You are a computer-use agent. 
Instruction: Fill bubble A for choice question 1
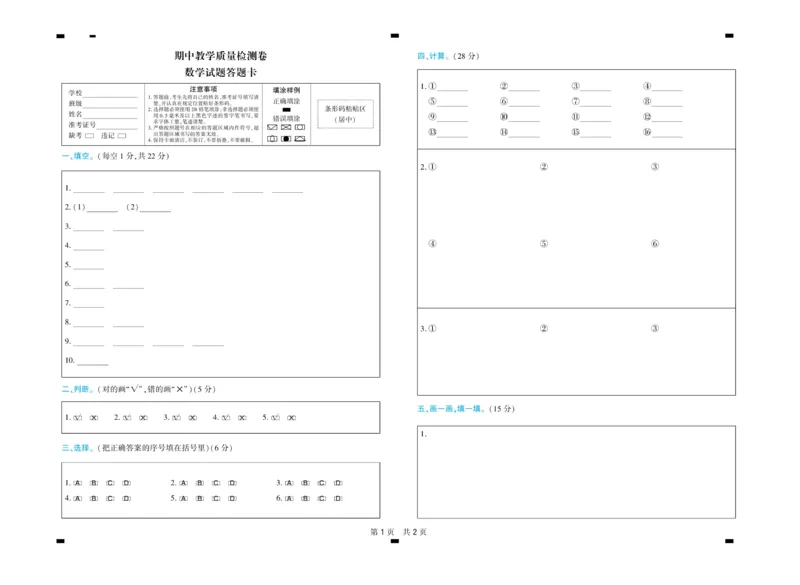tap(77, 483)
